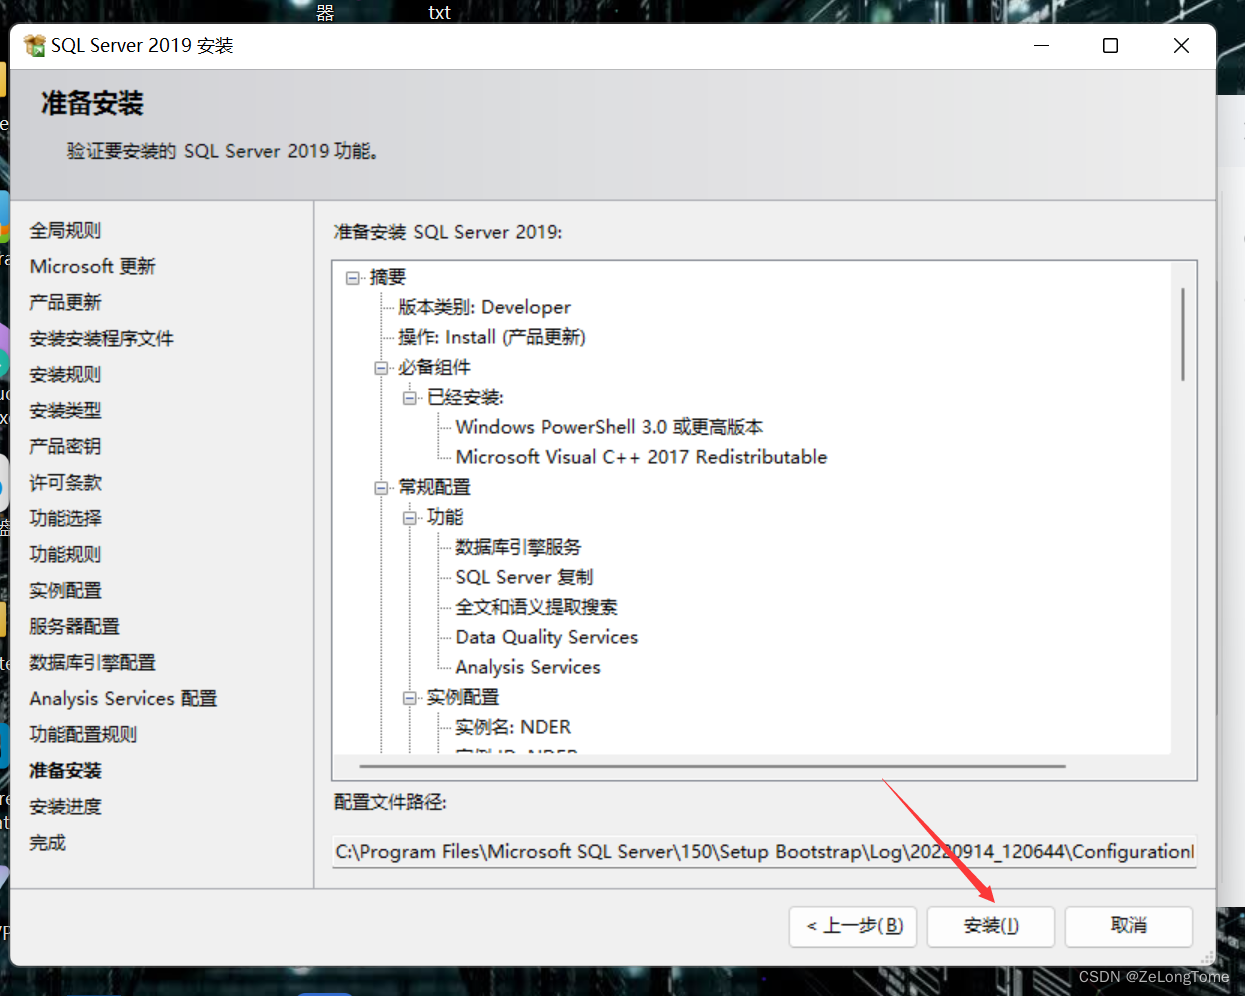
Task: Select 安装安装程序文件 step in sidebar
Action: pyautogui.click(x=101, y=338)
